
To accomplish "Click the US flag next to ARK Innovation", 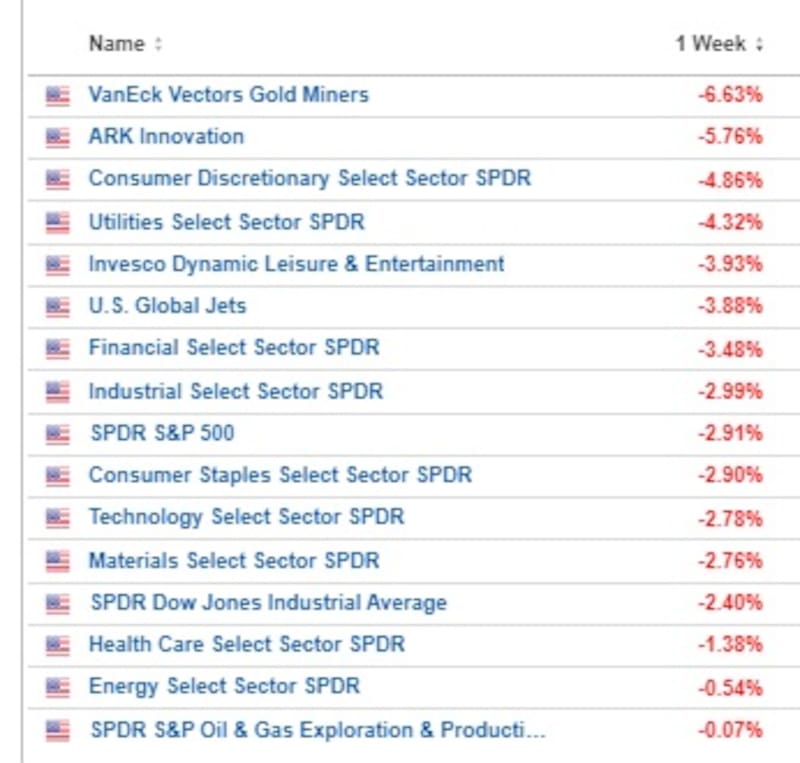I will pos(57,138).
